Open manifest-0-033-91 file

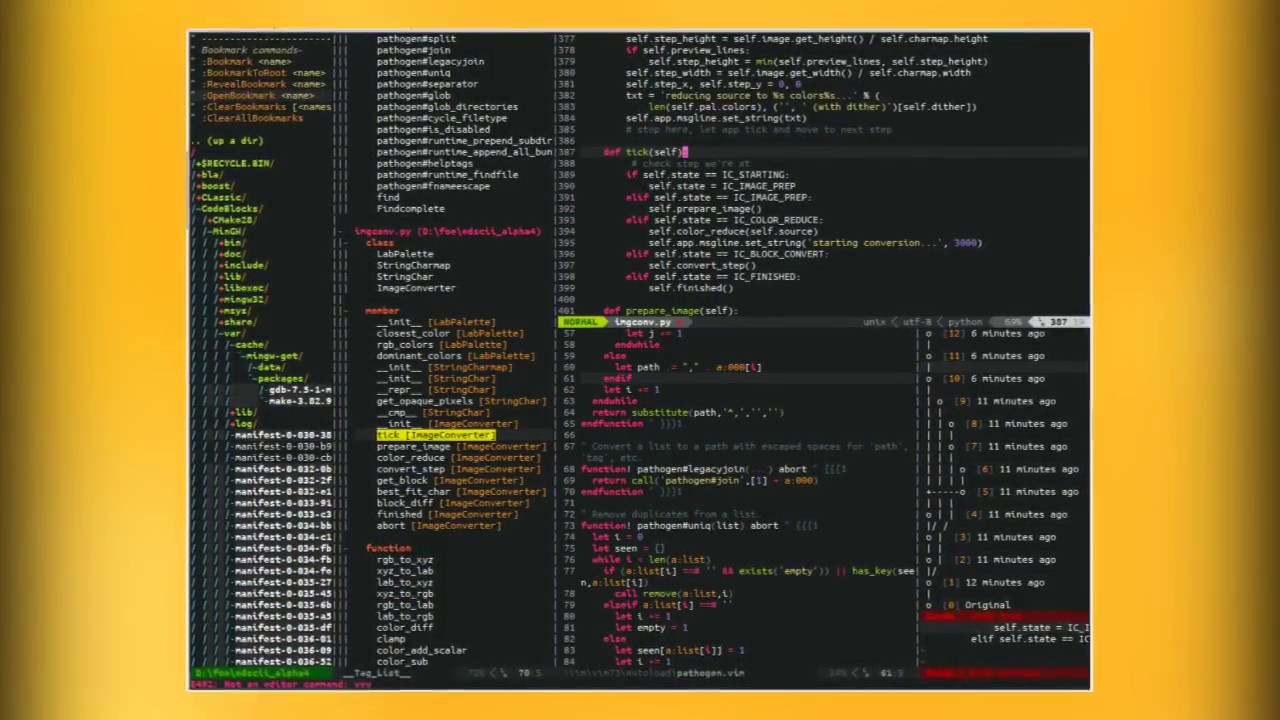[x=281, y=503]
